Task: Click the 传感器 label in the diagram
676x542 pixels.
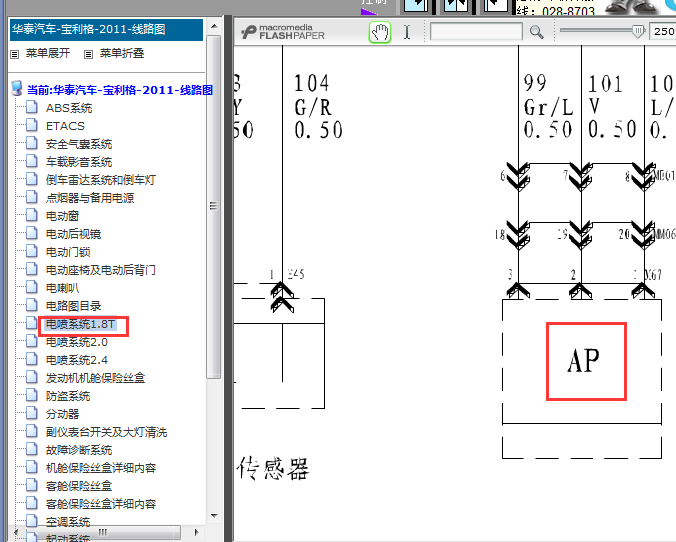Action: pos(273,469)
